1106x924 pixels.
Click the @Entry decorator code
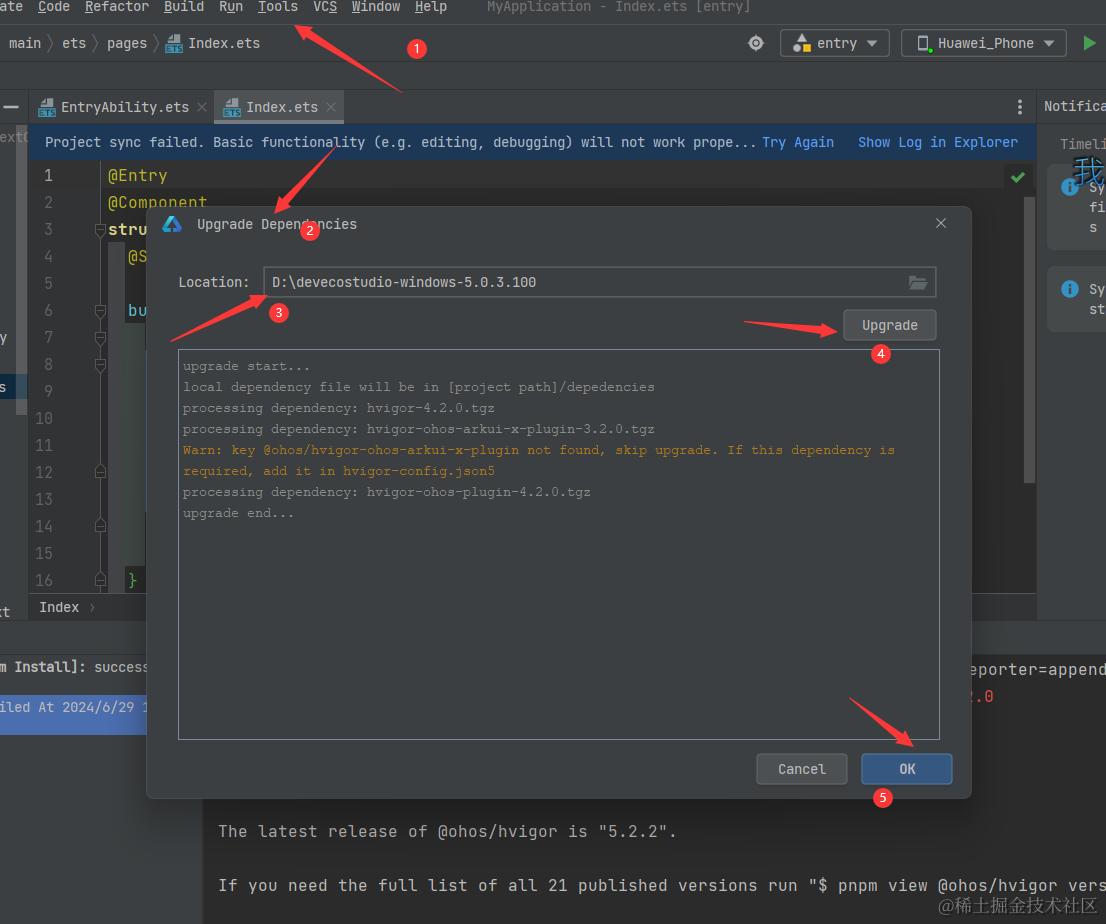tap(138, 176)
